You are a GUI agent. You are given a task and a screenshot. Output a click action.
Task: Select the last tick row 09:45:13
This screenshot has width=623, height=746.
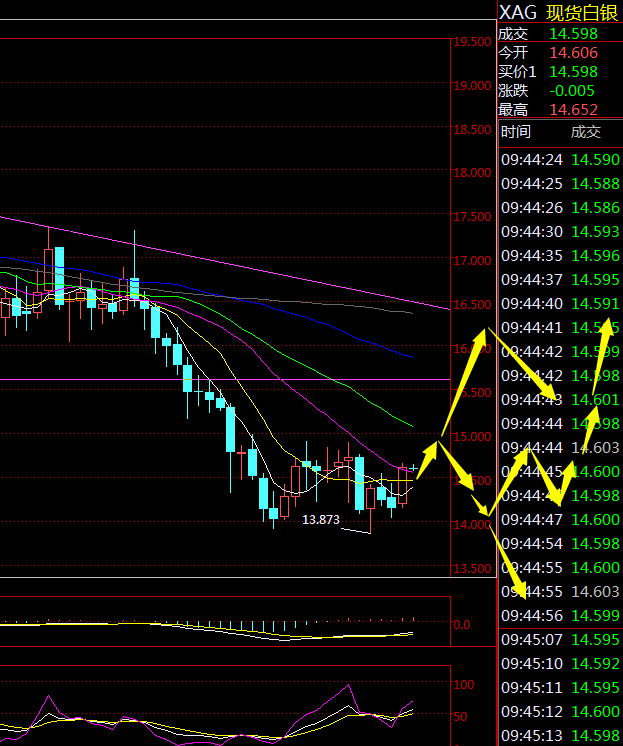560,736
